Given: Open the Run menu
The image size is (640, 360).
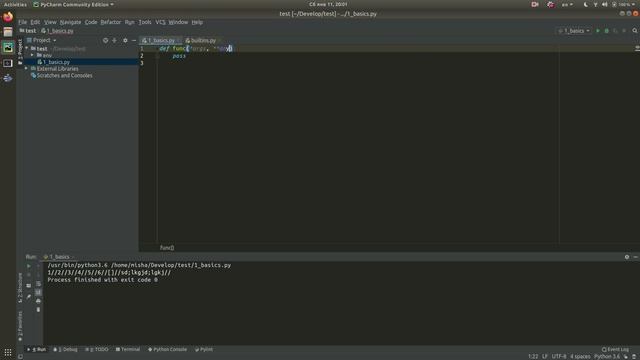Looking at the screenshot, I should click(x=130, y=22).
